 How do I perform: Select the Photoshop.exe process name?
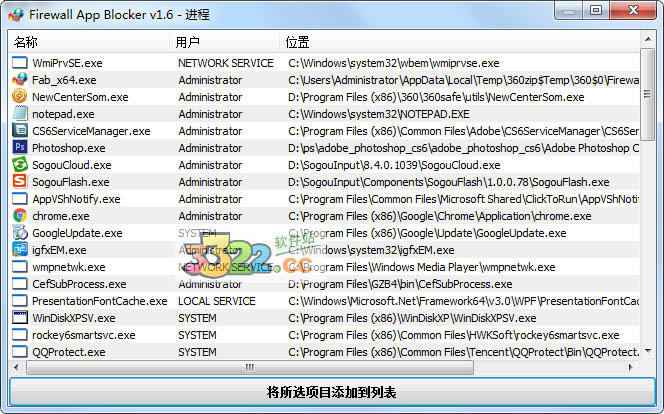coord(69,148)
